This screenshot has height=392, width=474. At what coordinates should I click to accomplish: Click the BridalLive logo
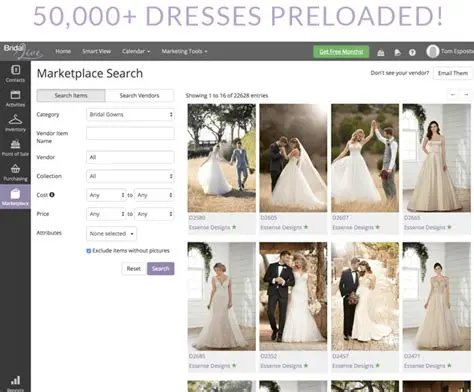click(x=23, y=51)
